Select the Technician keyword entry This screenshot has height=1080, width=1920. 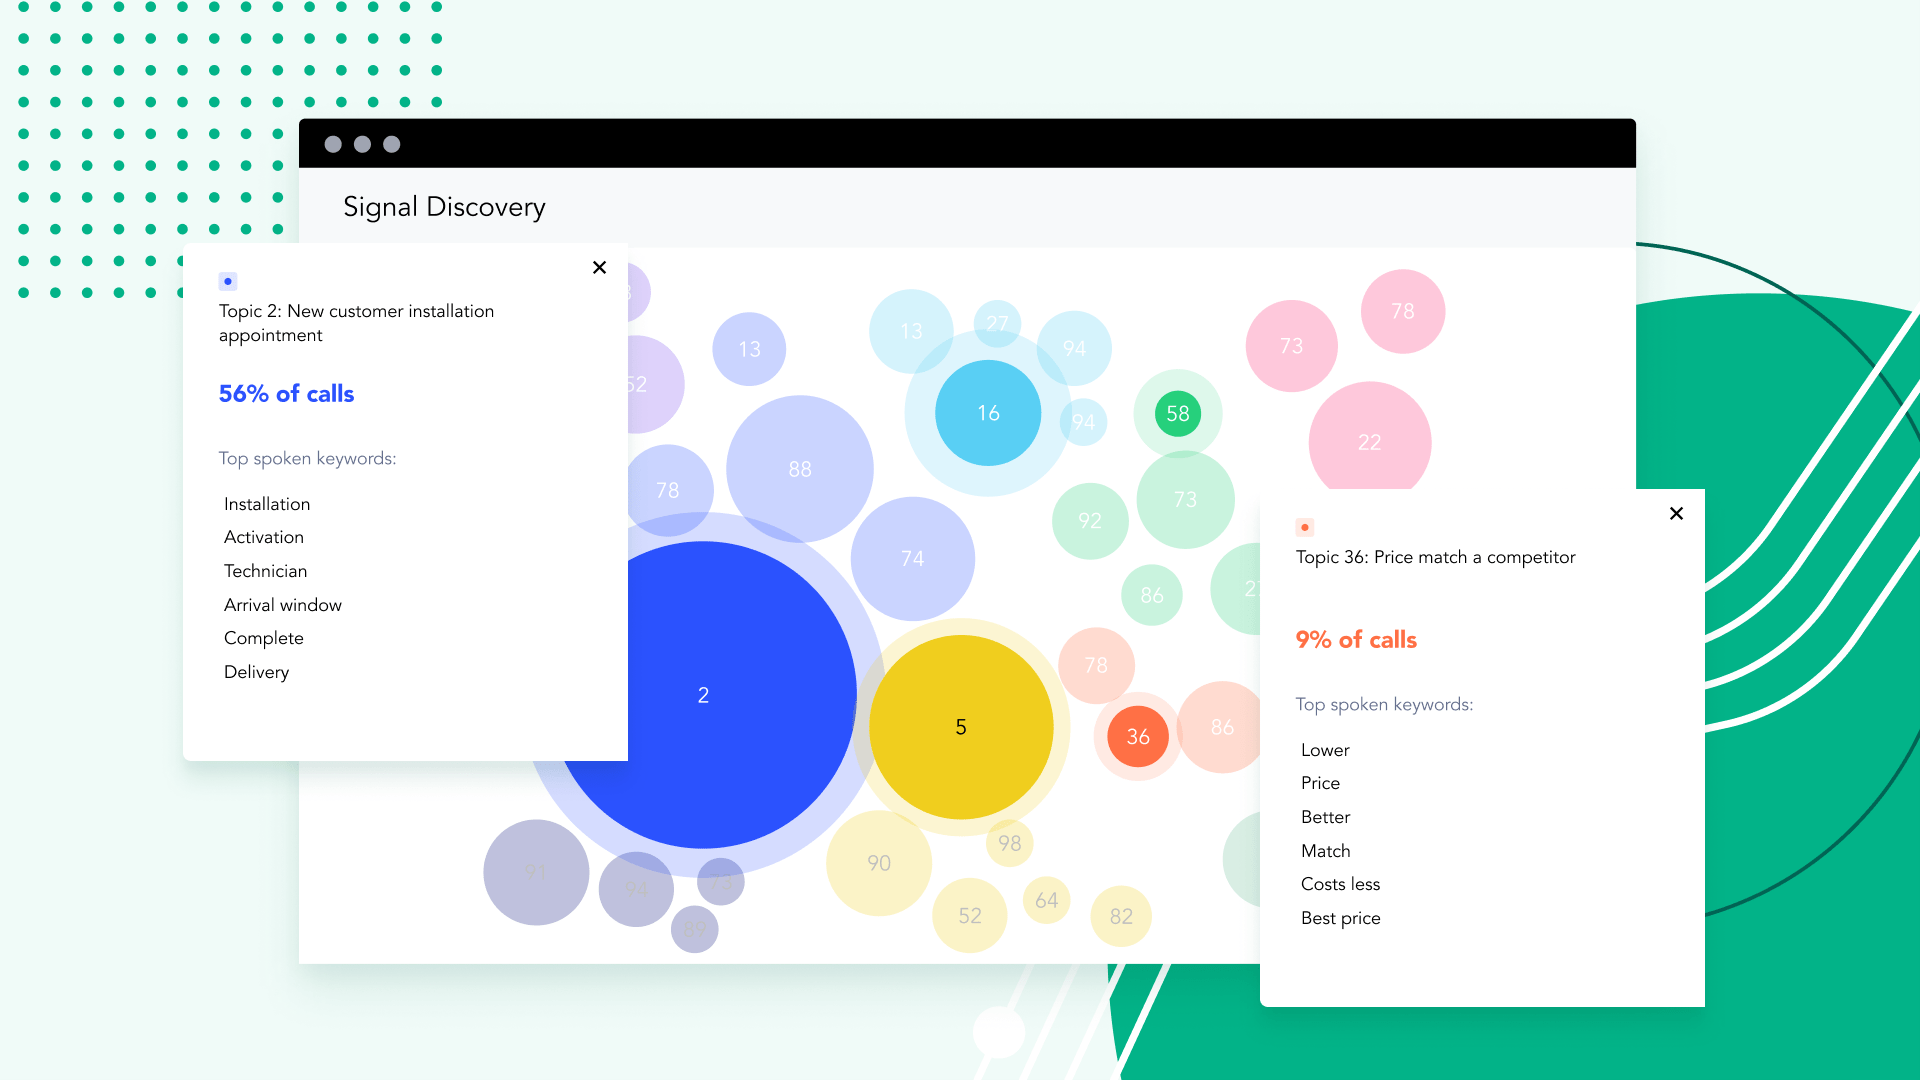click(265, 570)
